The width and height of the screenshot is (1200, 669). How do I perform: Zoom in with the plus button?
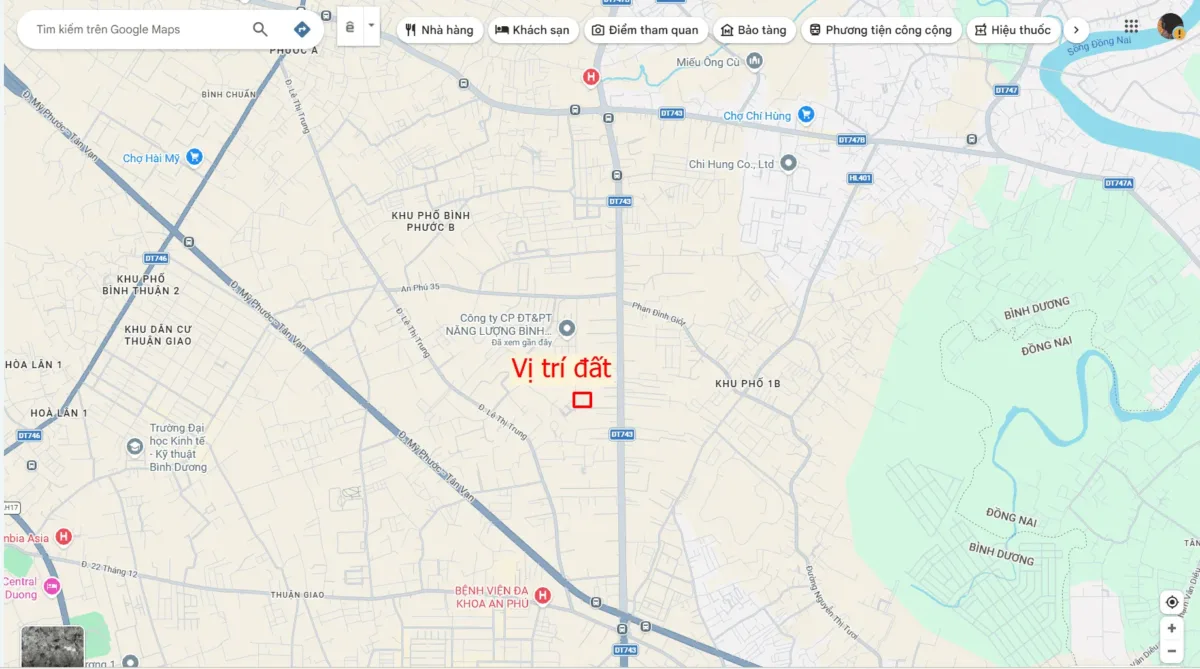coord(1171,628)
